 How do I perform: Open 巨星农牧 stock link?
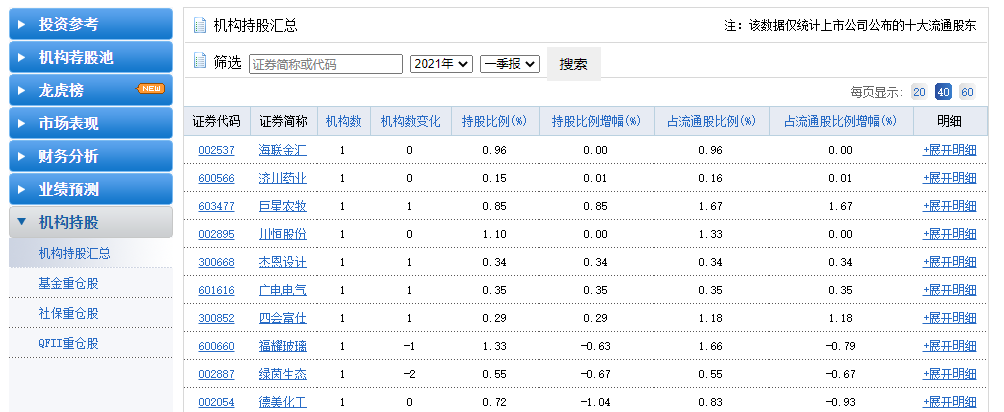pyautogui.click(x=282, y=206)
